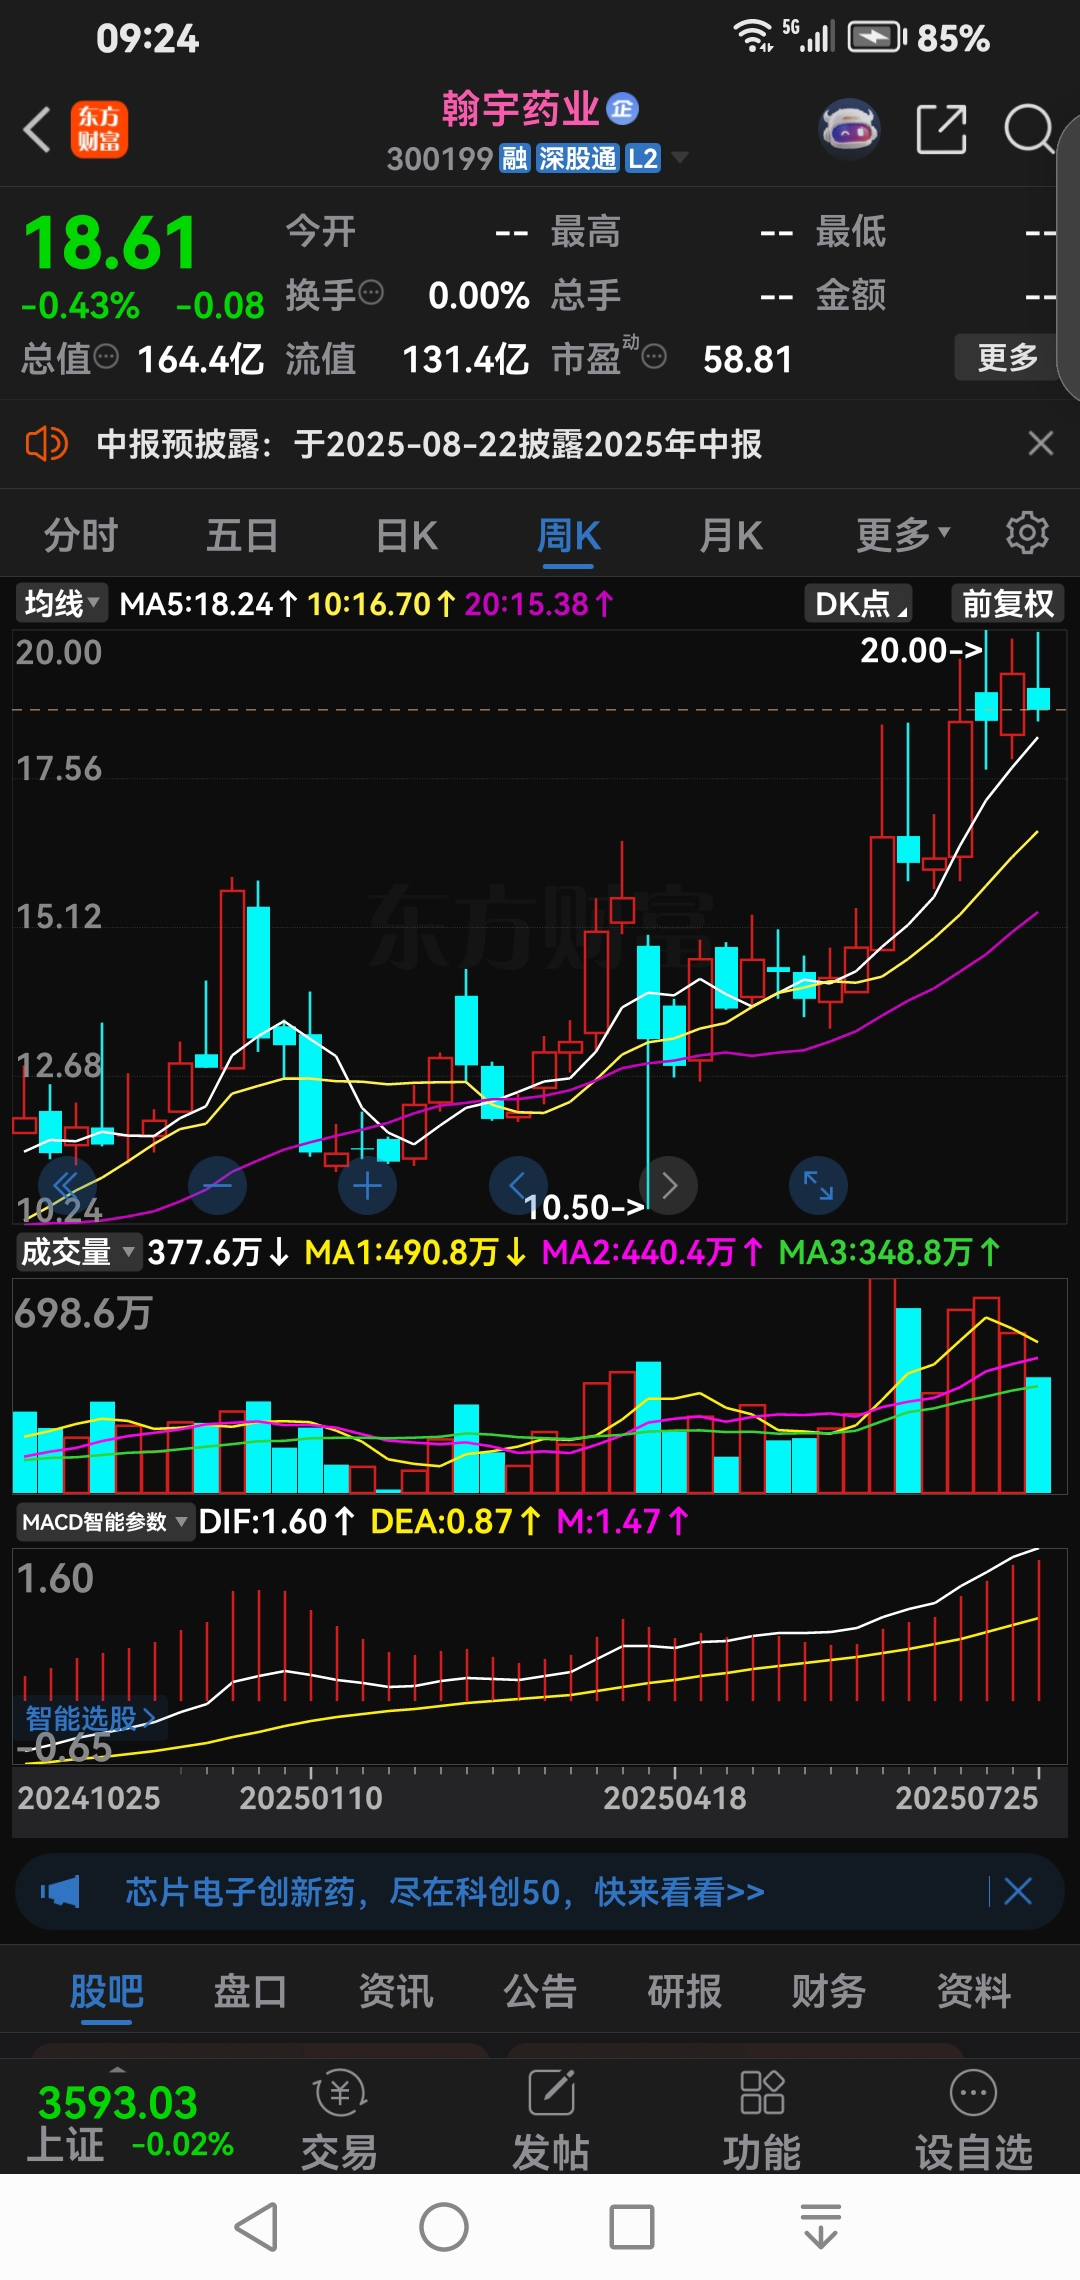Open the 资讯 tab
1080x2280 pixels.
[396, 1990]
